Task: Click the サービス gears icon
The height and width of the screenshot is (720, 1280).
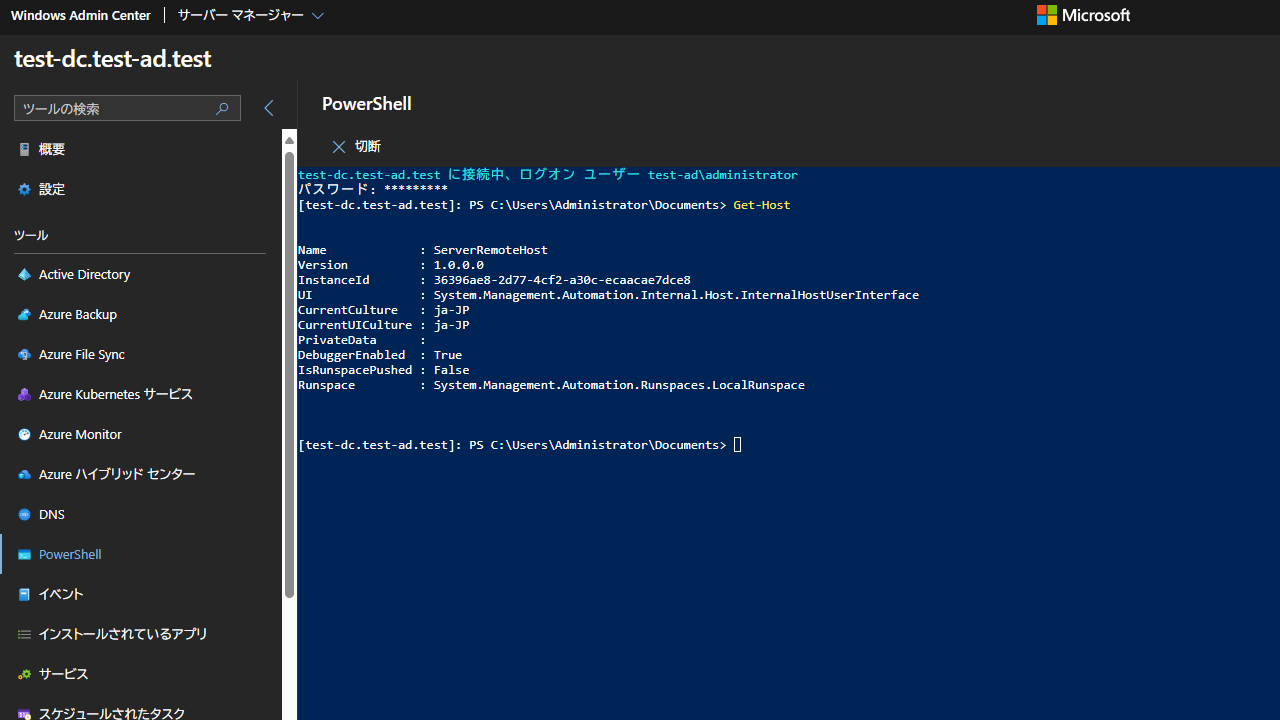Action: pos(24,674)
